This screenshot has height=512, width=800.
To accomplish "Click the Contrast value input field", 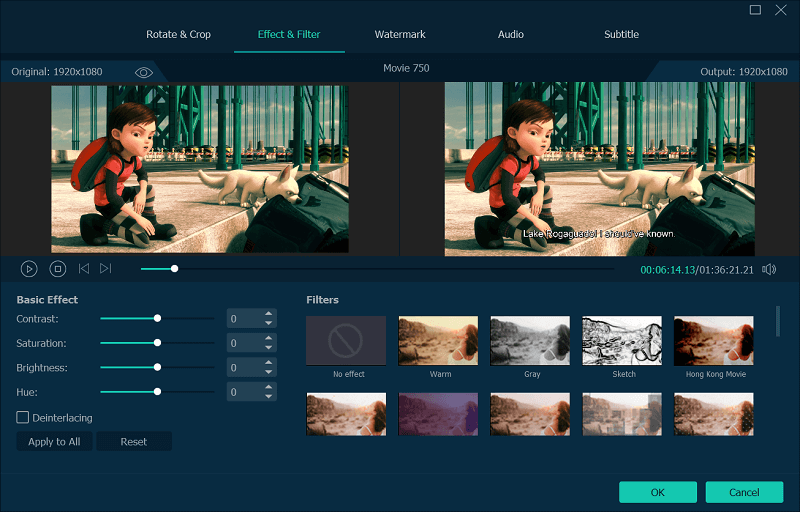I will (245, 319).
